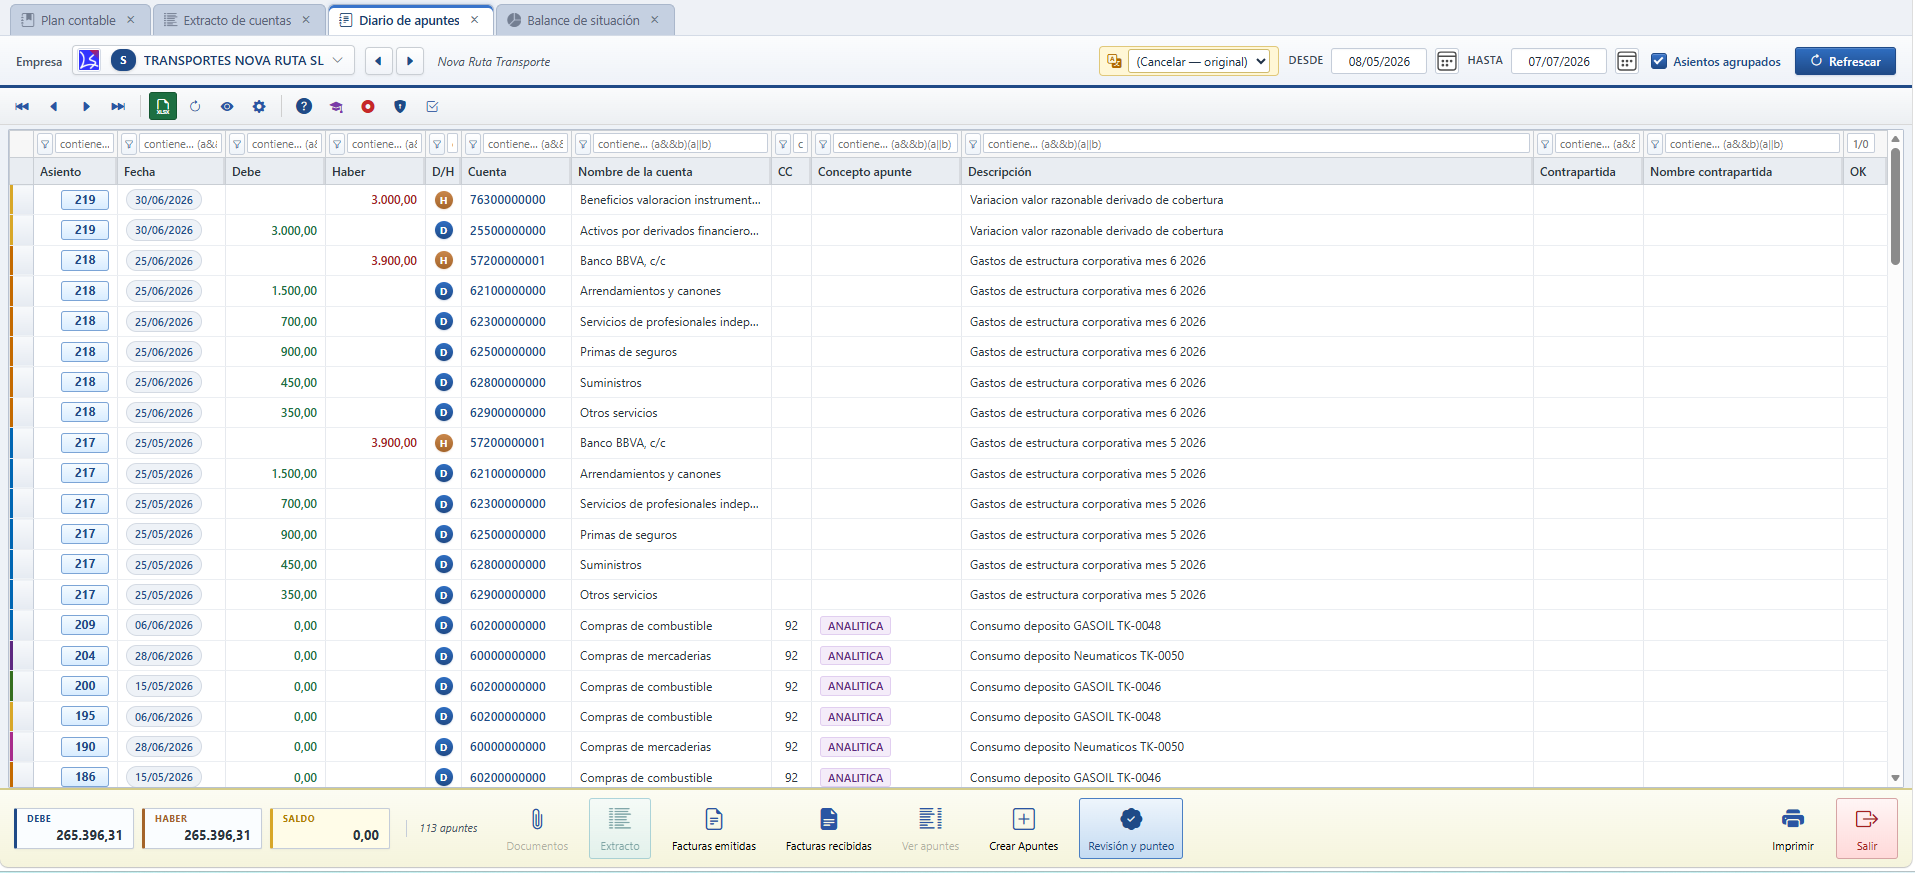The width and height of the screenshot is (1915, 873).
Task: Click Extracto button in bottom bar
Action: (620, 829)
